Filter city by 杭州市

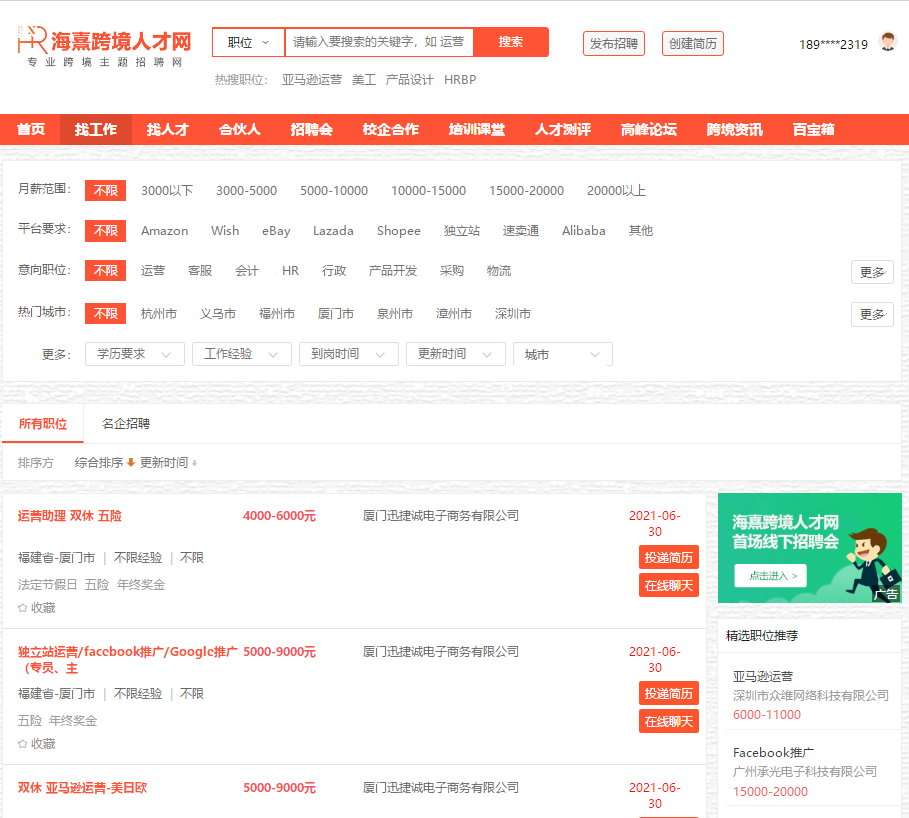(159, 314)
